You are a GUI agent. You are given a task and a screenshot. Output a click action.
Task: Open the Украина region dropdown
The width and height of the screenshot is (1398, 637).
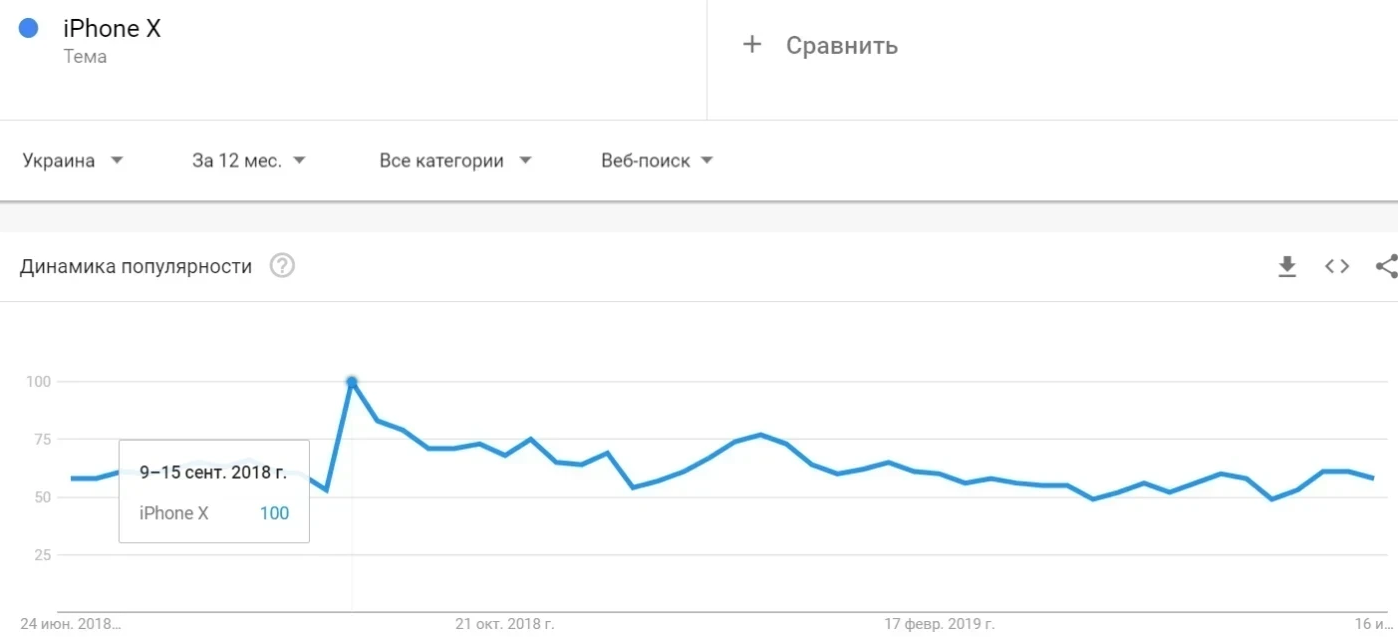coord(73,160)
